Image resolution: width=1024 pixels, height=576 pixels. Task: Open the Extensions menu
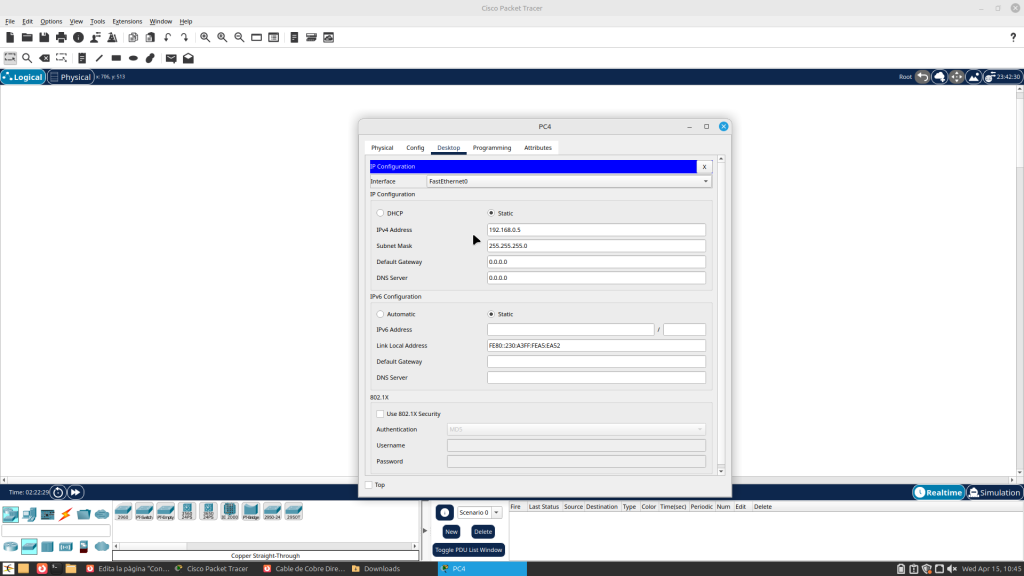[x=127, y=21]
